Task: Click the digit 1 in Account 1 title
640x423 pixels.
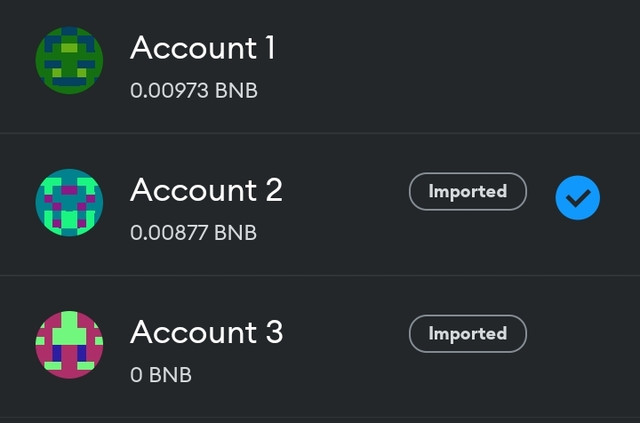Action: pyautogui.click(x=269, y=48)
